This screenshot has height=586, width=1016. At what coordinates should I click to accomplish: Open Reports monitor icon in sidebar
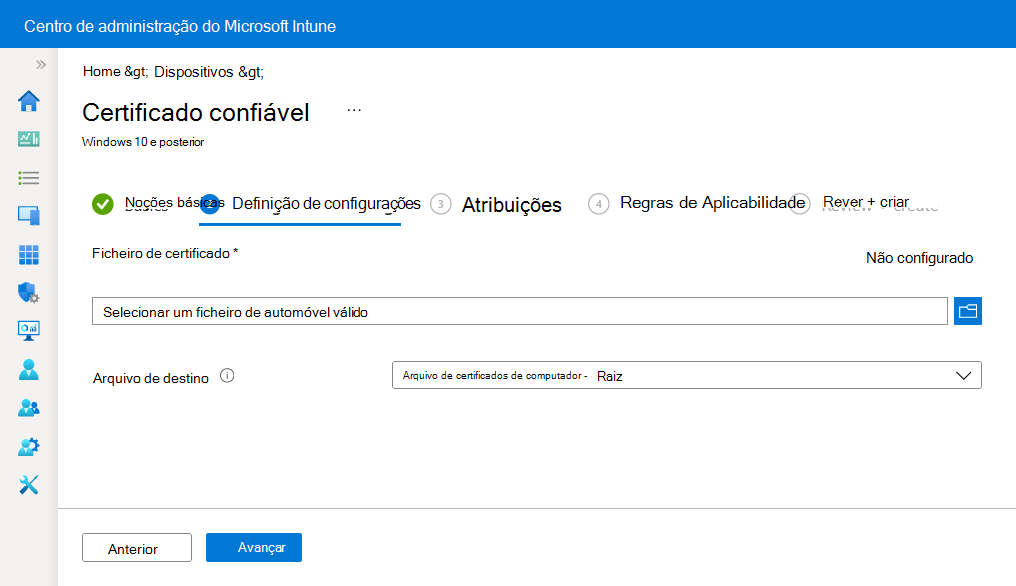[x=29, y=331]
